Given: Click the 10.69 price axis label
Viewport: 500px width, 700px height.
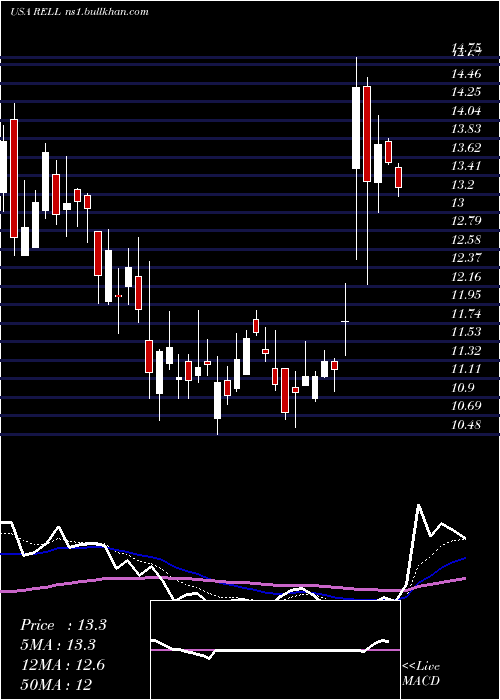Looking at the screenshot, I should click(x=467, y=406).
